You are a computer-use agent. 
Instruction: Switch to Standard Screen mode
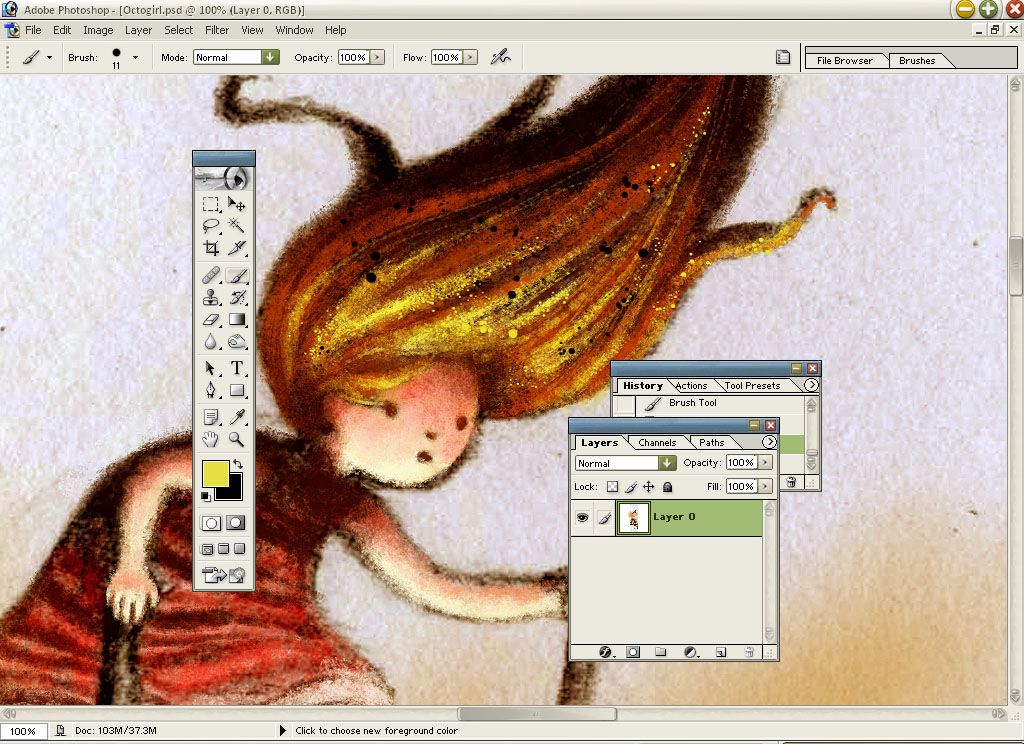pyautogui.click(x=208, y=549)
